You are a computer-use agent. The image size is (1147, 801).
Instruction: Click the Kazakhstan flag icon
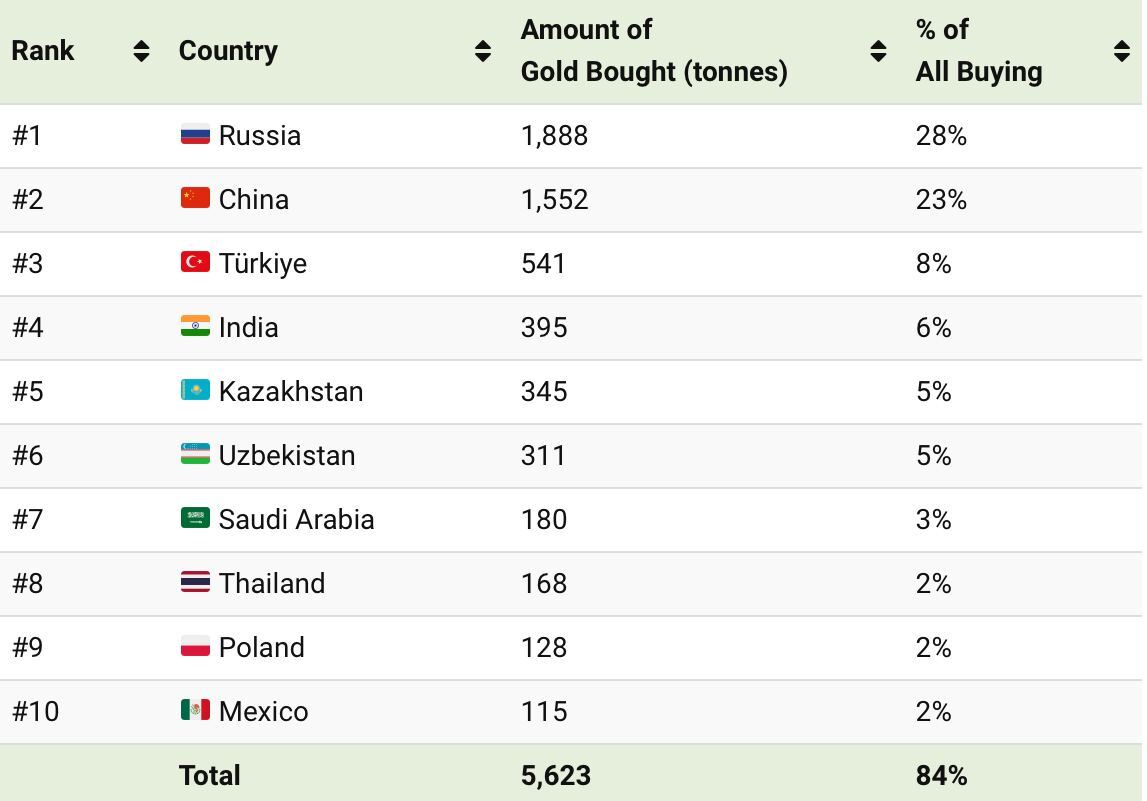pos(195,390)
